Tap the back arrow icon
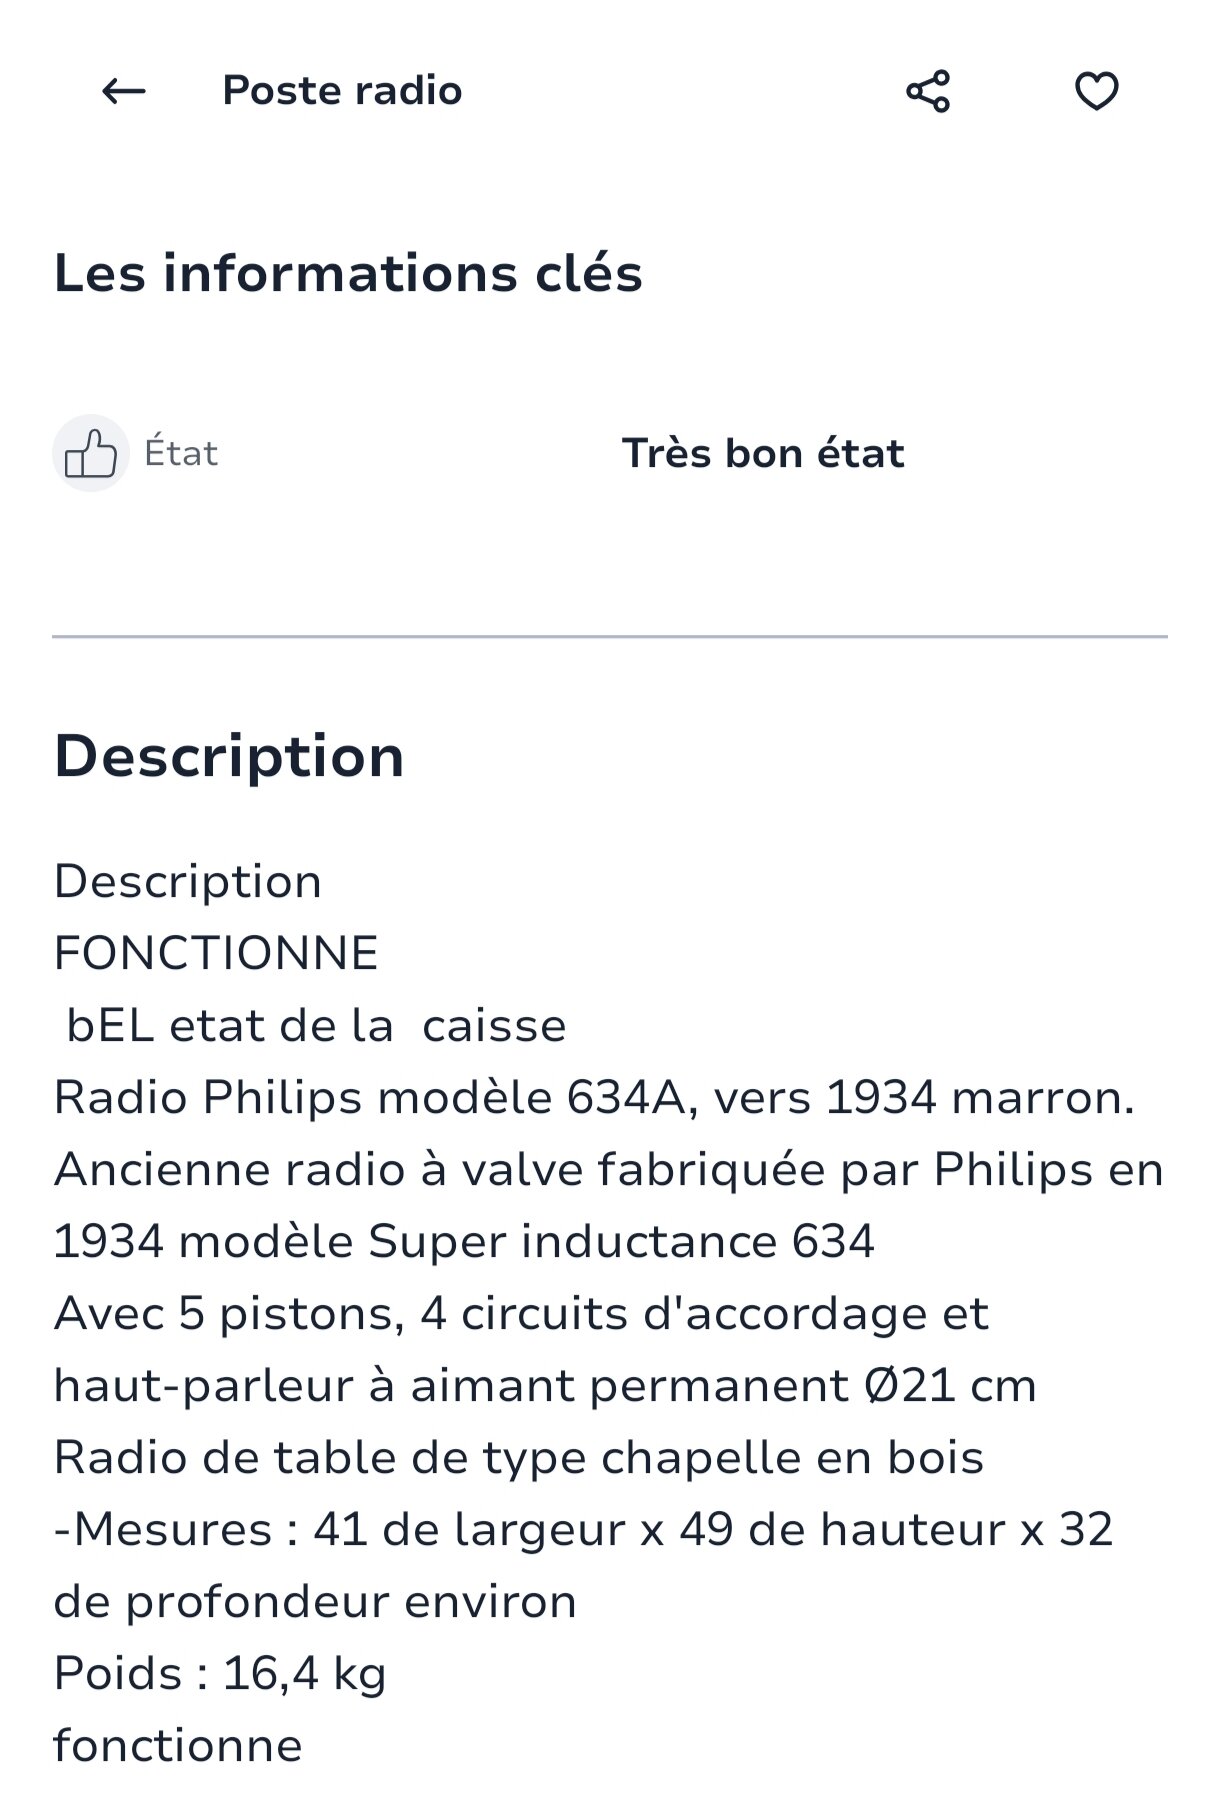The image size is (1220, 1812). (x=124, y=92)
